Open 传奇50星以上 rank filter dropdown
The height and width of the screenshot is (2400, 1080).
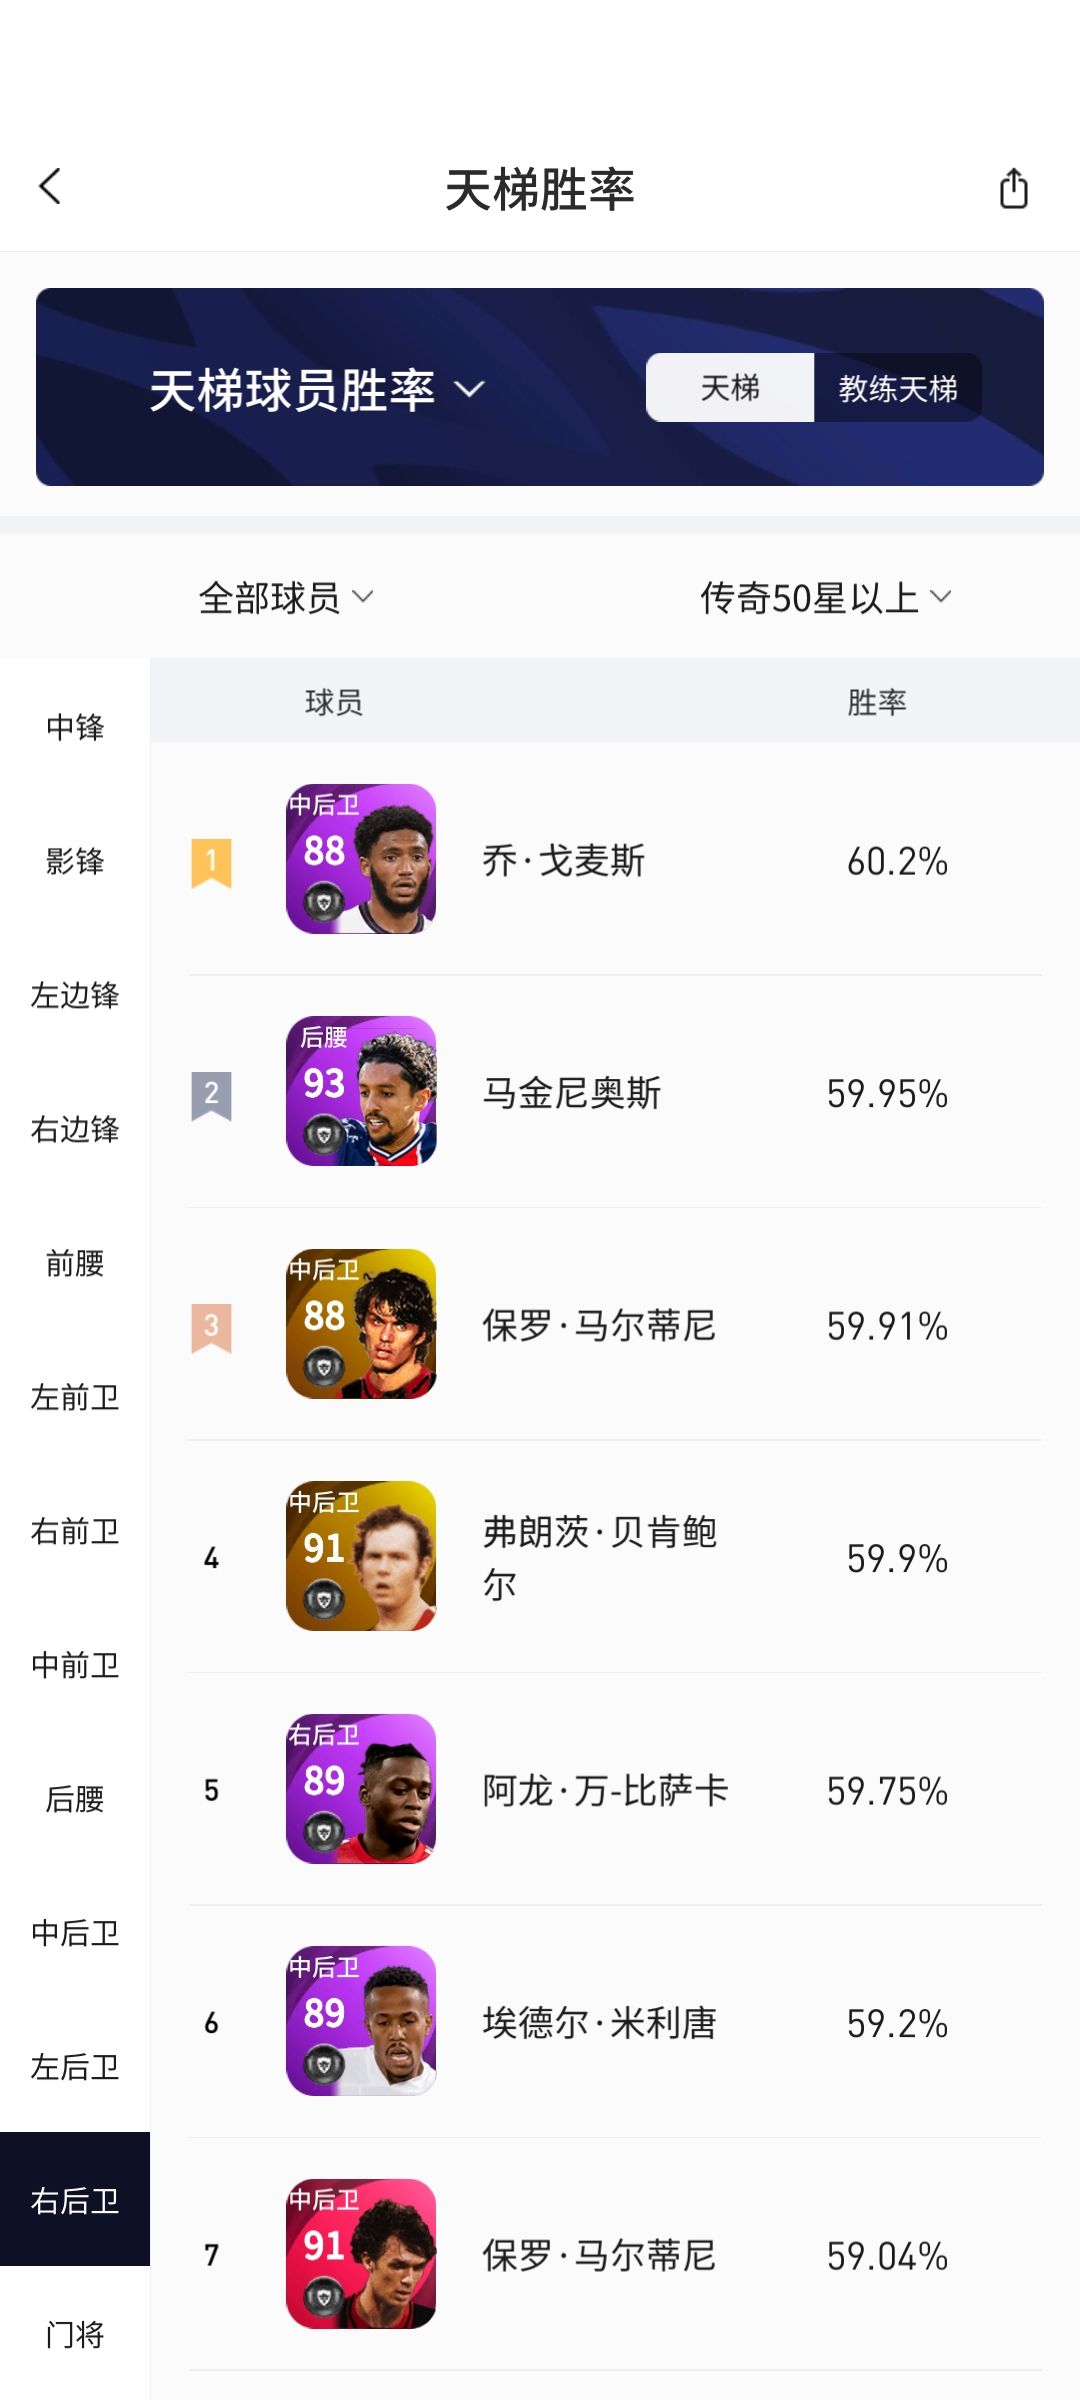click(825, 598)
